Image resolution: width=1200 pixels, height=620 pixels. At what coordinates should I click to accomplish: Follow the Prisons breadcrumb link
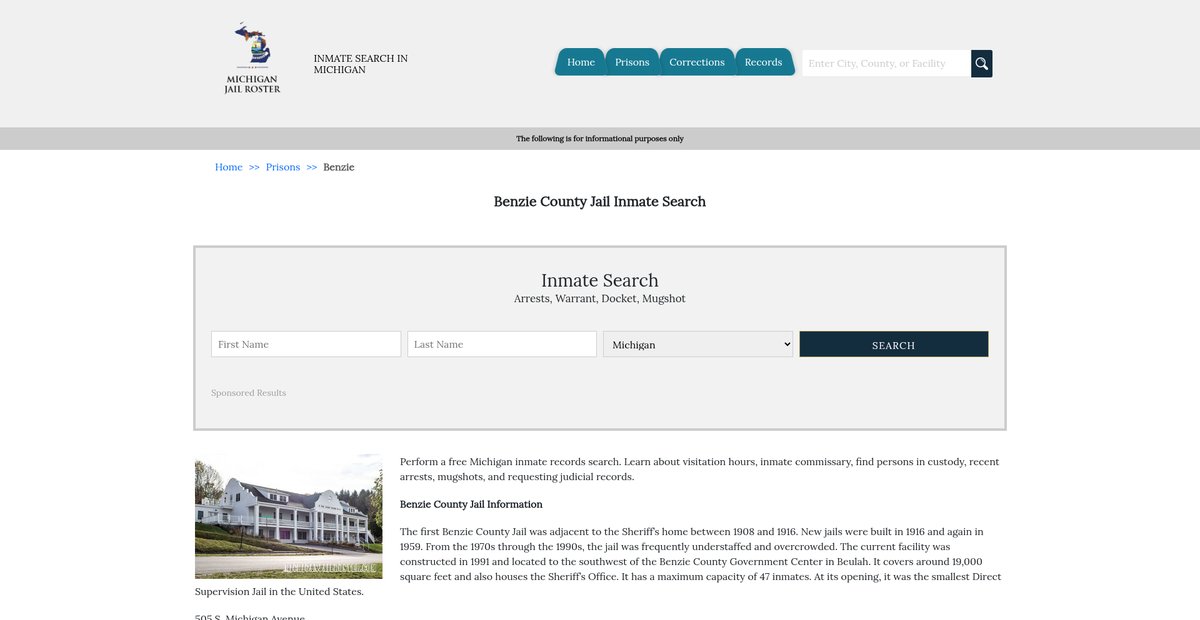pos(283,167)
